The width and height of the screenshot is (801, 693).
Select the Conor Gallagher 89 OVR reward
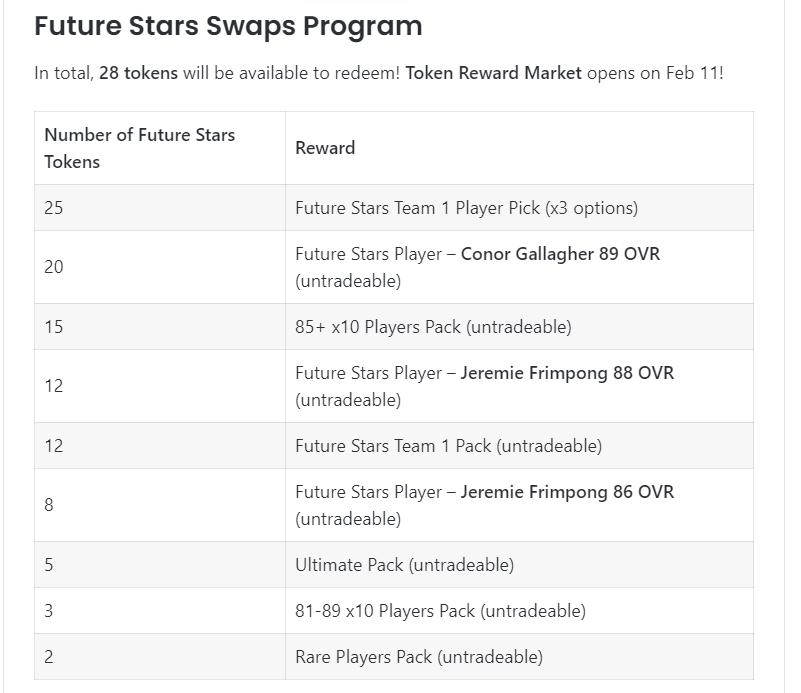click(560, 254)
